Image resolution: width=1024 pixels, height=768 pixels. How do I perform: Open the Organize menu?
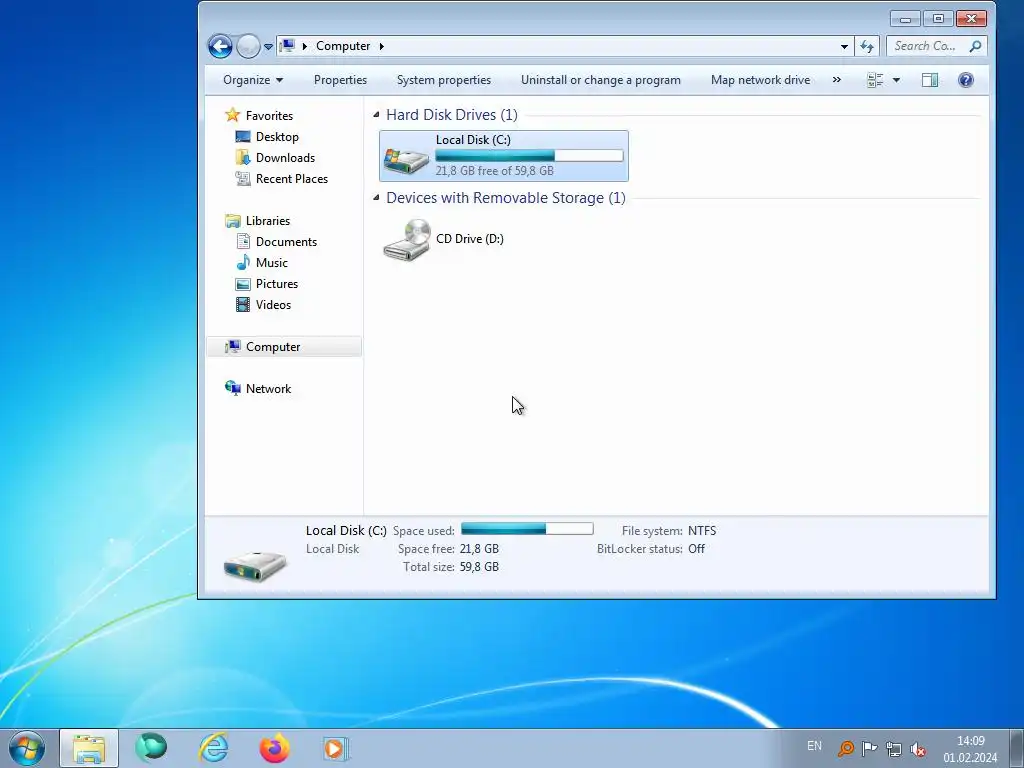(253, 80)
